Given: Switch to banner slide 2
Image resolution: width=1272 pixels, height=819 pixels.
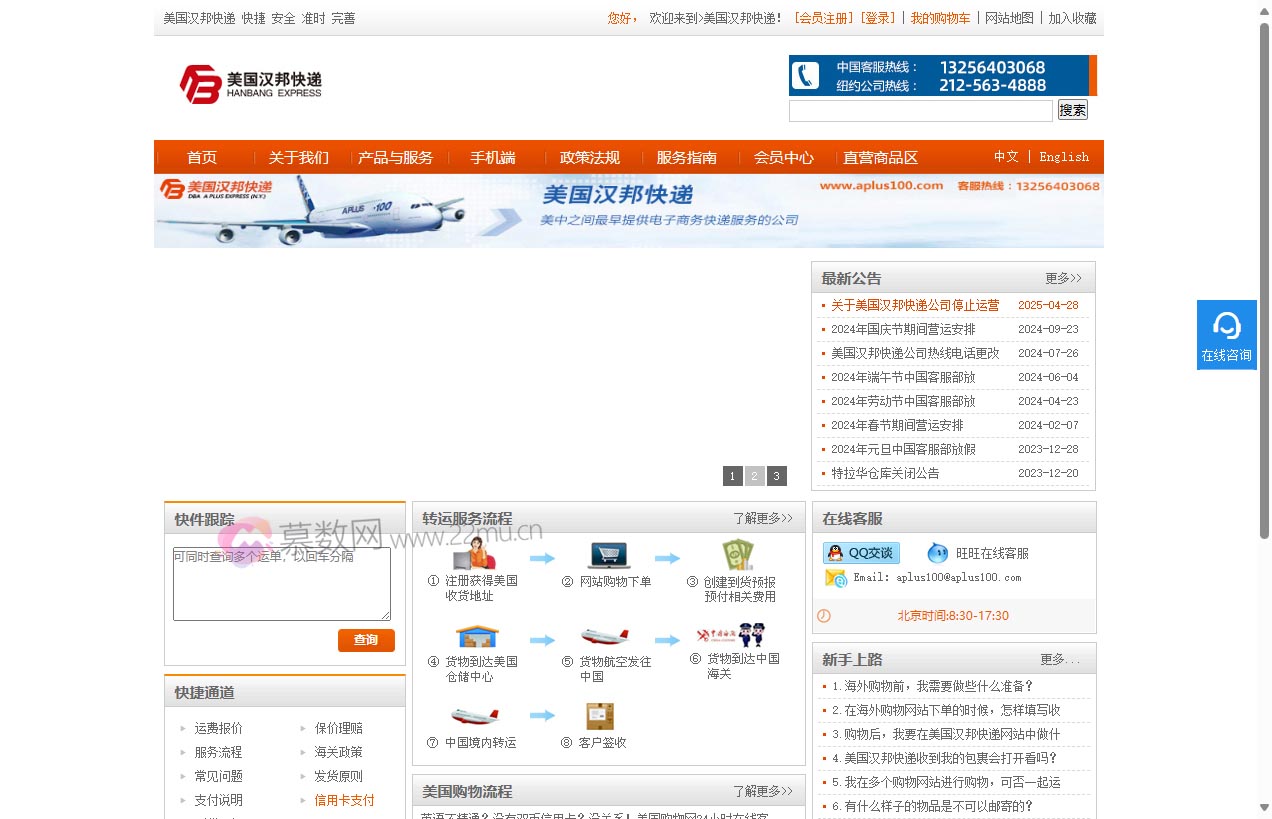Looking at the screenshot, I should point(755,476).
